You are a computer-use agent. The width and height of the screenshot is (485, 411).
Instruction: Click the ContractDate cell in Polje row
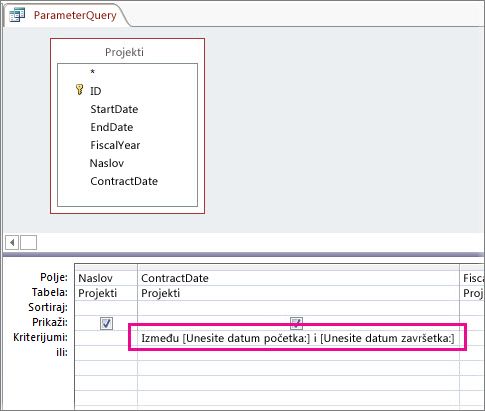click(298, 278)
